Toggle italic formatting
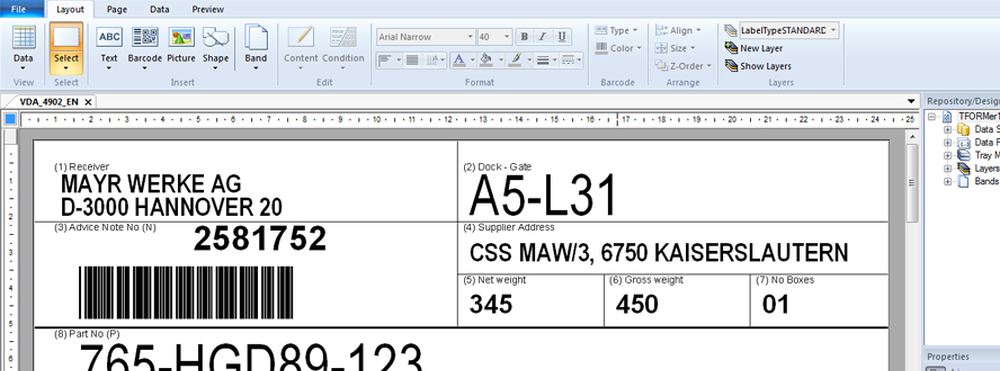Viewport: 1000px width, 371px height. click(x=542, y=37)
